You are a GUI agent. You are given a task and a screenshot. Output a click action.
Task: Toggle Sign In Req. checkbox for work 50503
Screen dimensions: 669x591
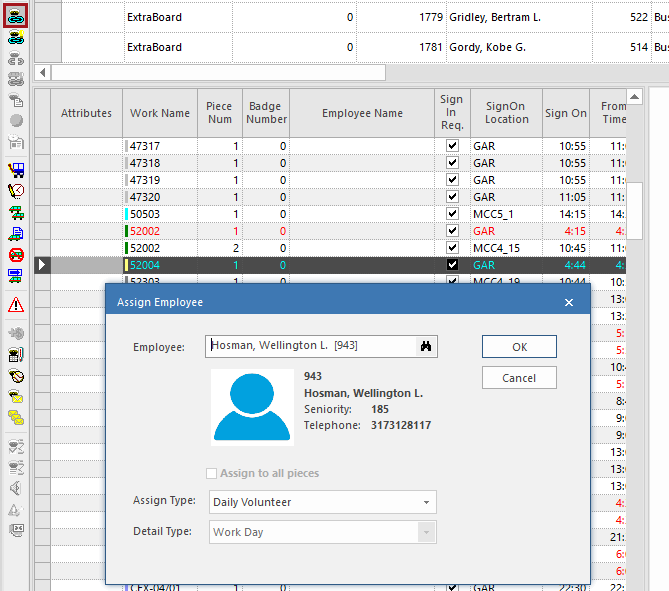point(452,213)
